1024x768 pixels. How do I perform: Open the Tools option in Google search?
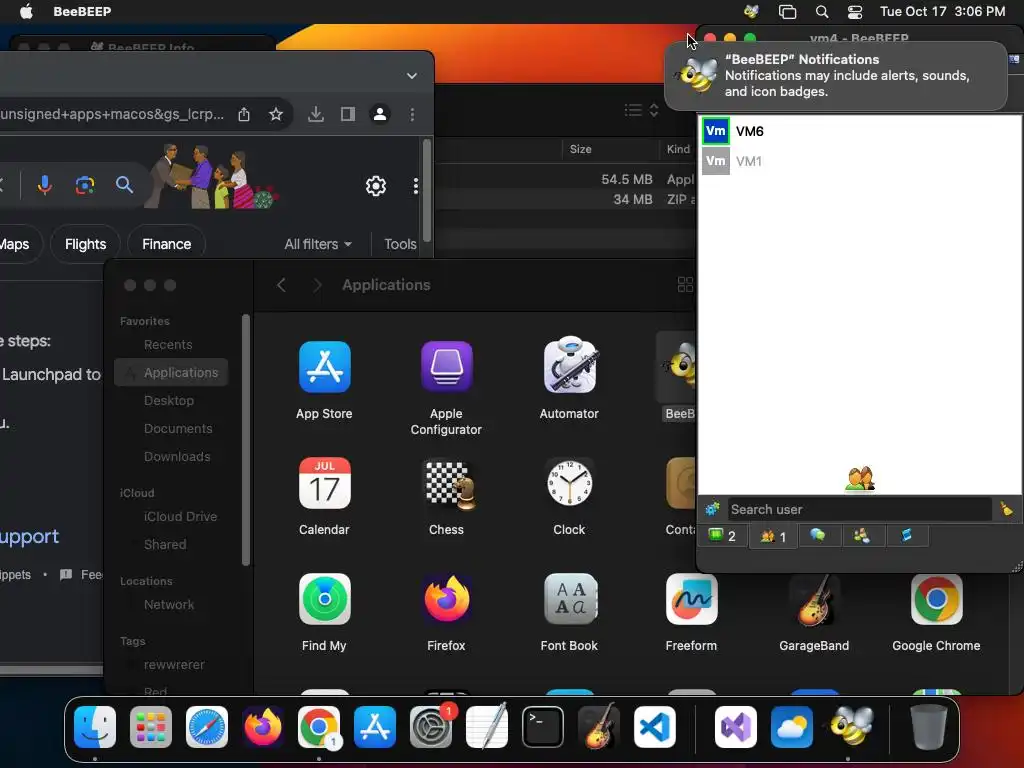coord(400,244)
